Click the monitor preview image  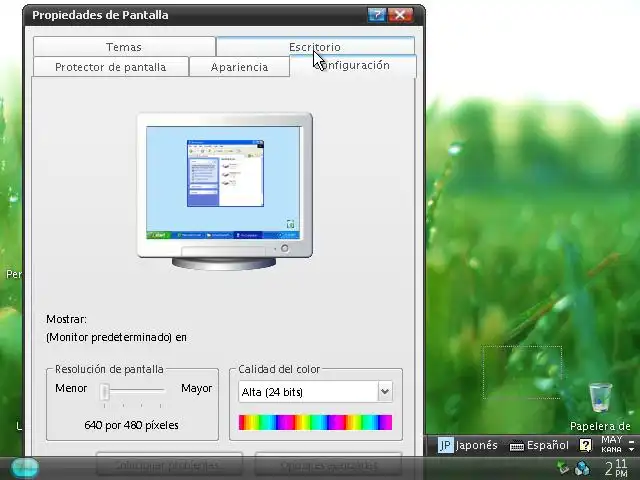tap(225, 191)
